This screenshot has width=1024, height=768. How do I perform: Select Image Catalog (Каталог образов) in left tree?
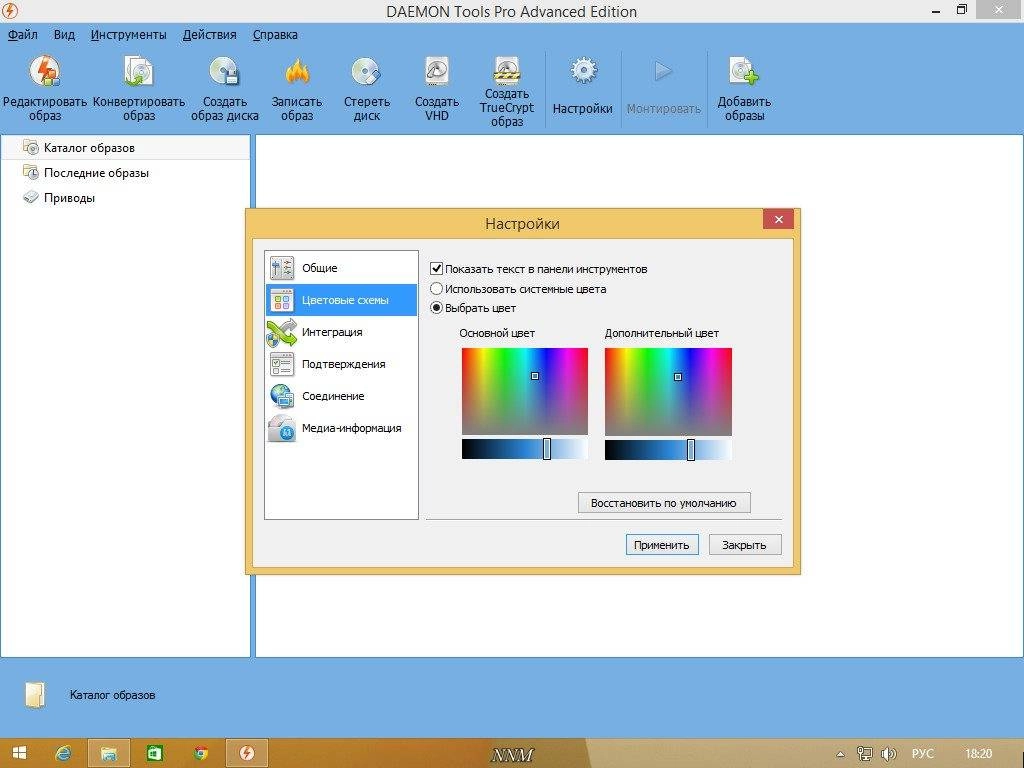tap(125, 148)
